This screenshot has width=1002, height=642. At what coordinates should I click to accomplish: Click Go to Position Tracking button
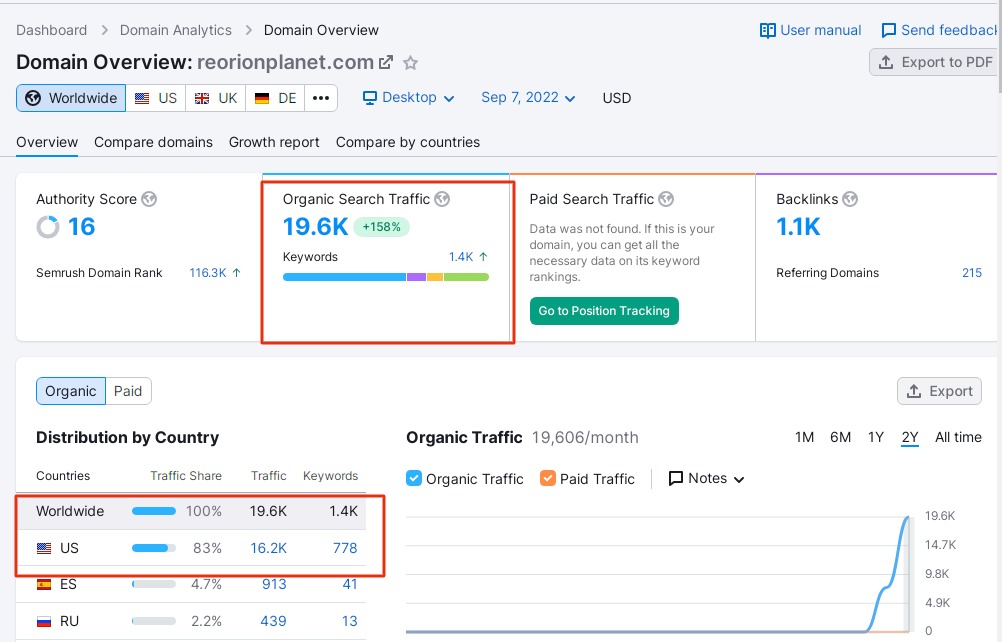coord(604,311)
